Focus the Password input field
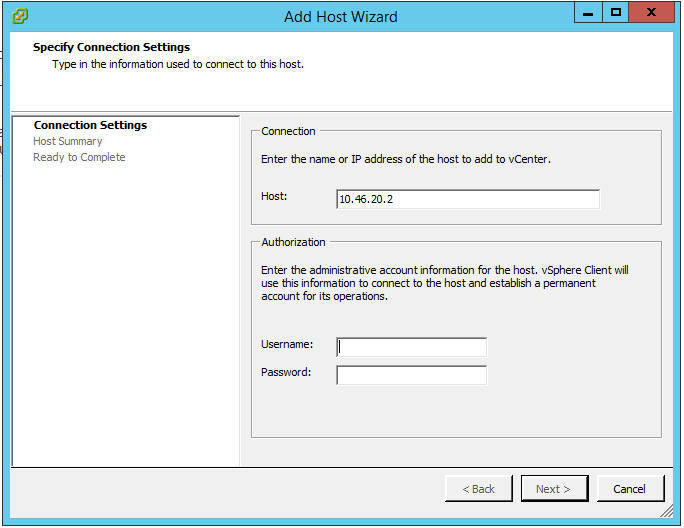684x528 pixels. (x=412, y=375)
